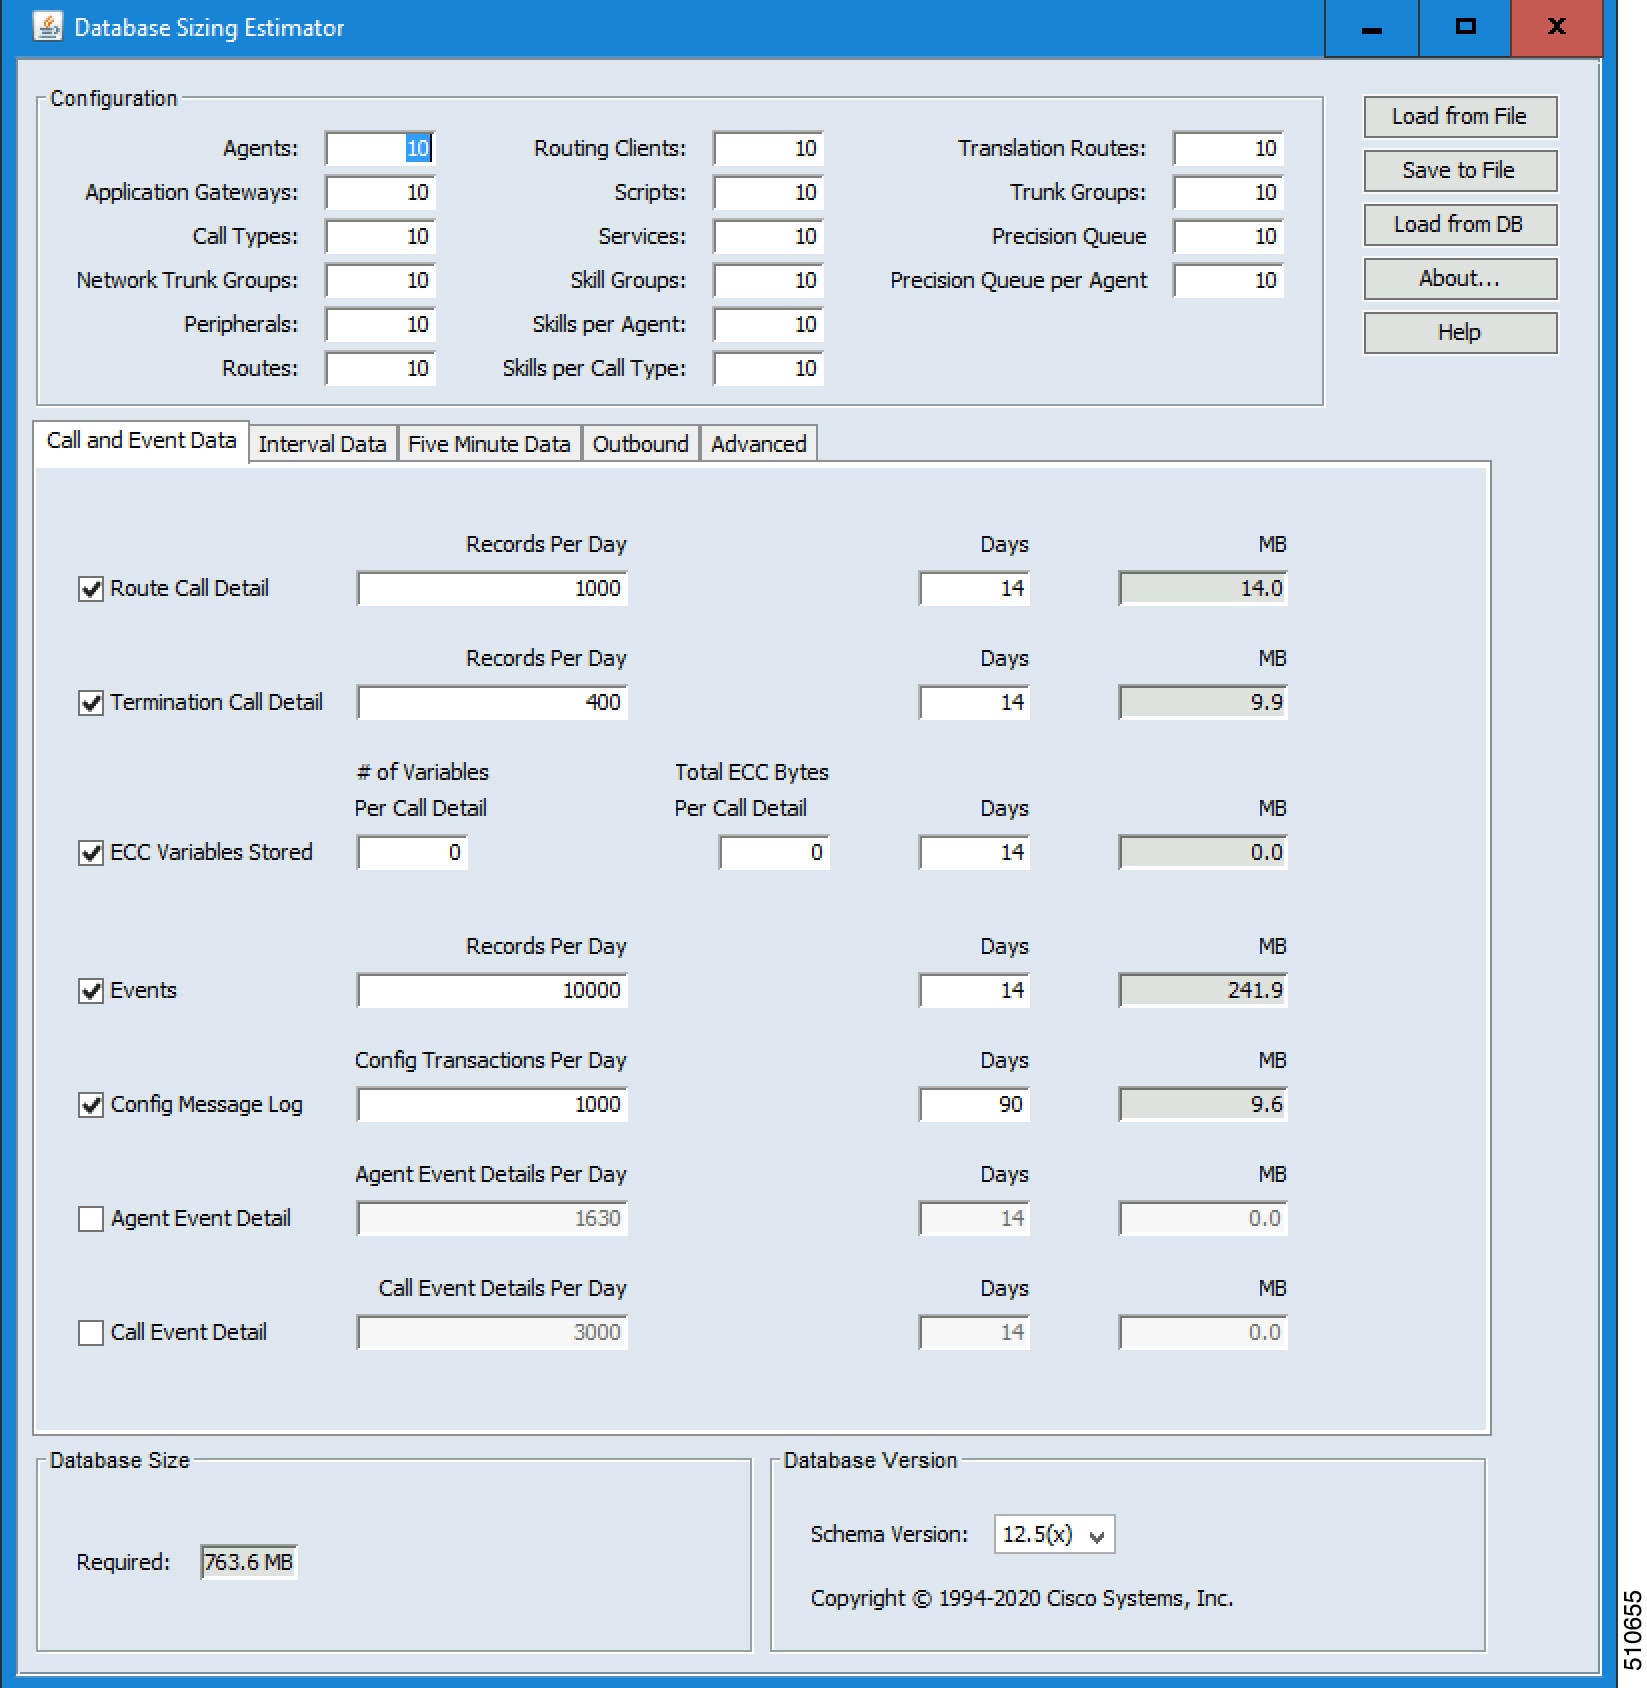Switch to the Outbound tab
Screen dimensions: 1647x1688
pos(640,444)
